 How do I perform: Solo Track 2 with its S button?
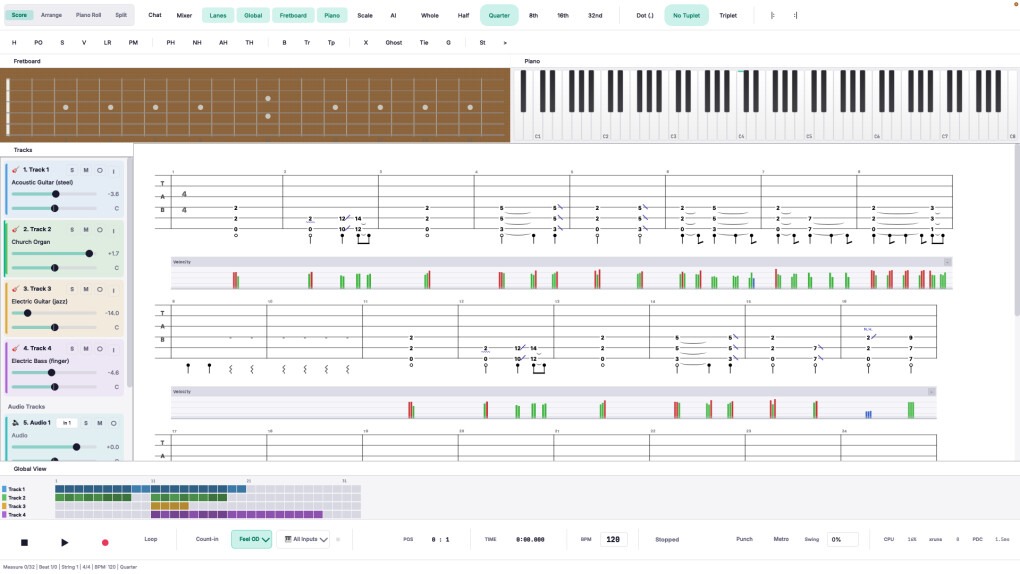pyautogui.click(x=72, y=230)
